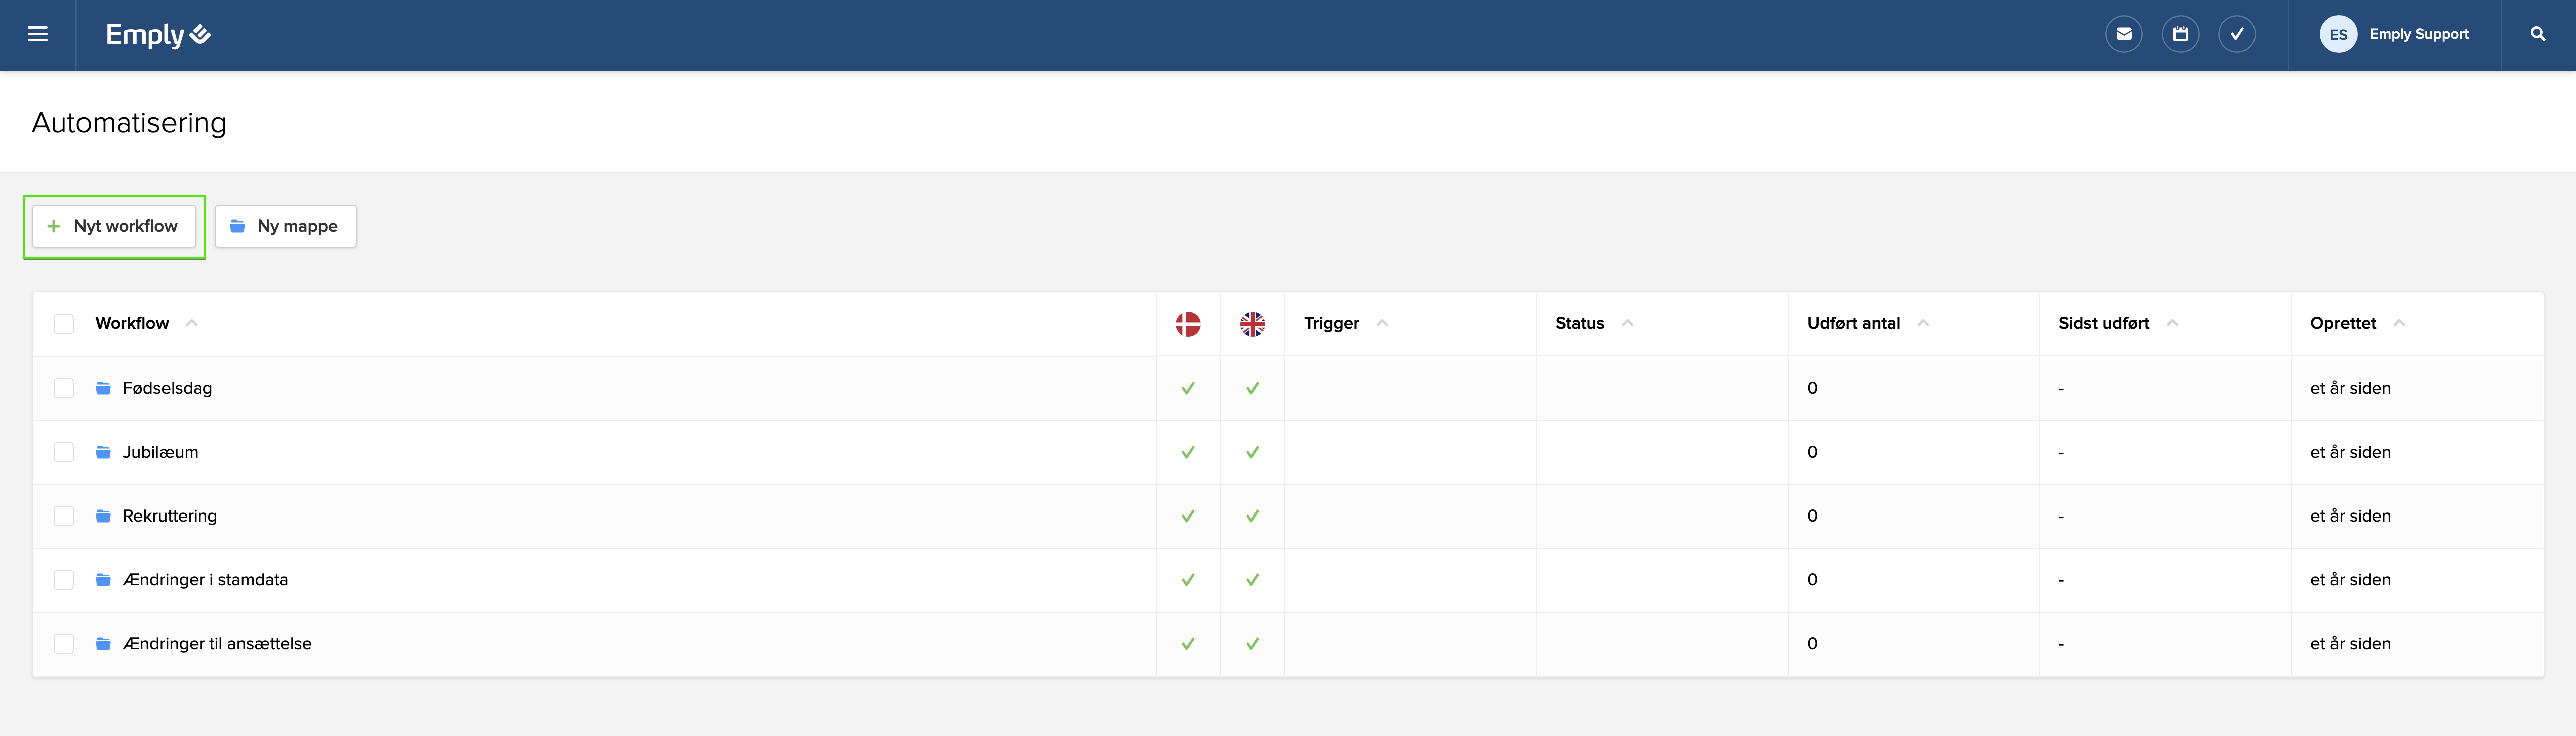Click the Danish flag column icon
2576x736 pixels.
click(1188, 324)
